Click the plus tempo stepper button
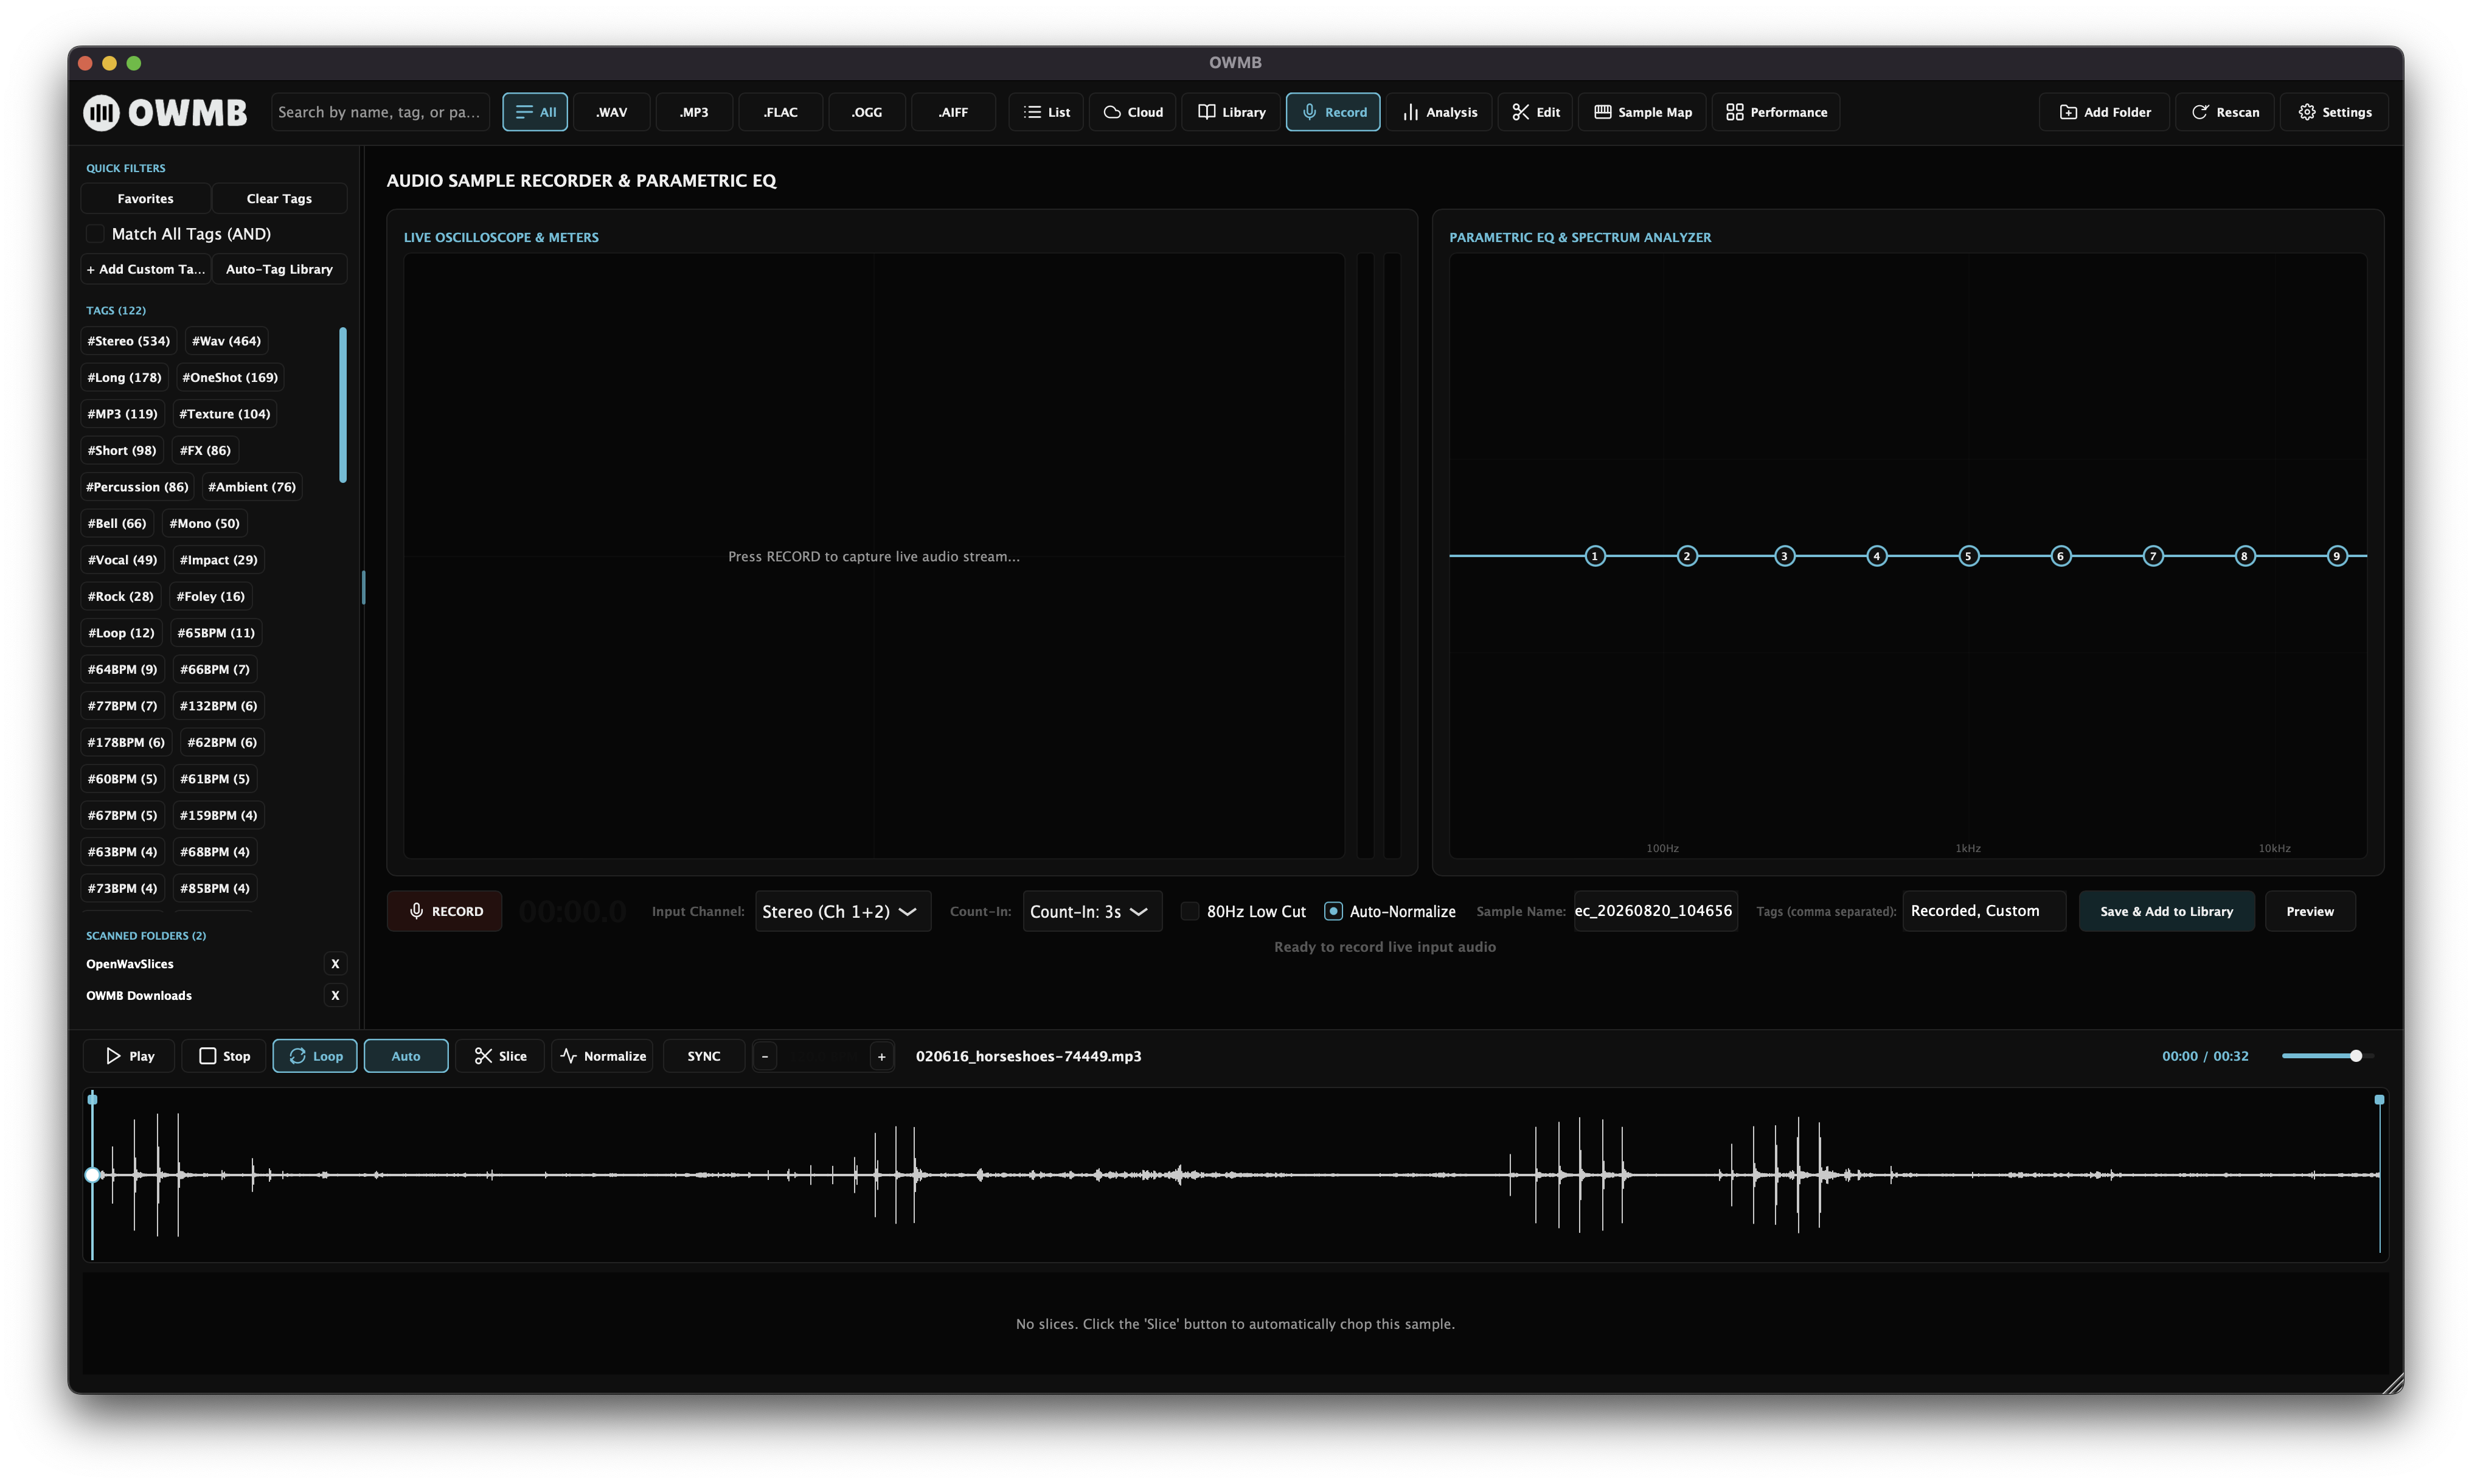The height and width of the screenshot is (1484, 2472). 881,1056
